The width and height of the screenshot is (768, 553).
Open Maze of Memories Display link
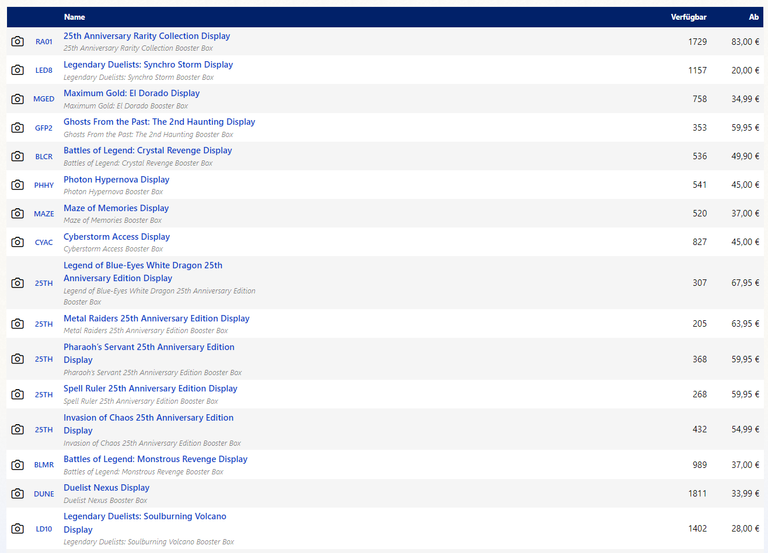point(116,208)
